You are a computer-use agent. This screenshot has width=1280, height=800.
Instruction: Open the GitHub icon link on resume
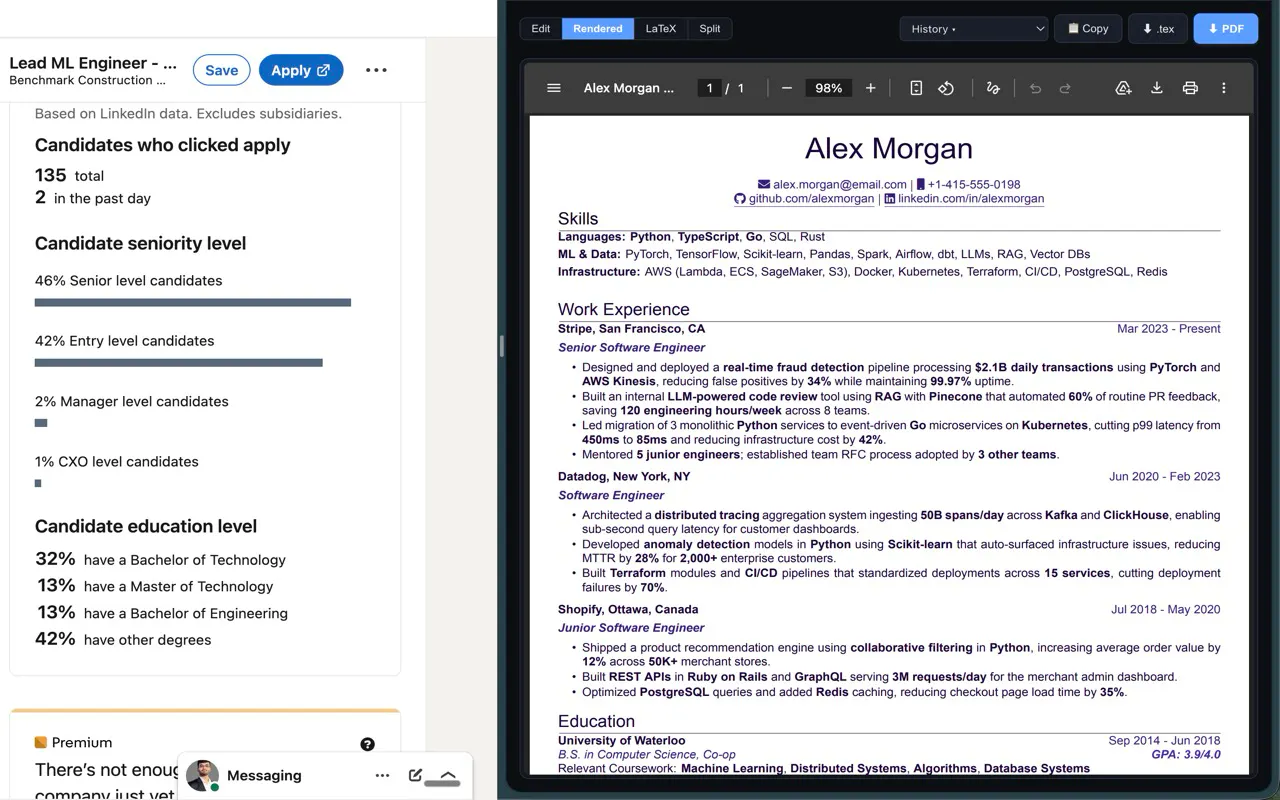point(740,199)
